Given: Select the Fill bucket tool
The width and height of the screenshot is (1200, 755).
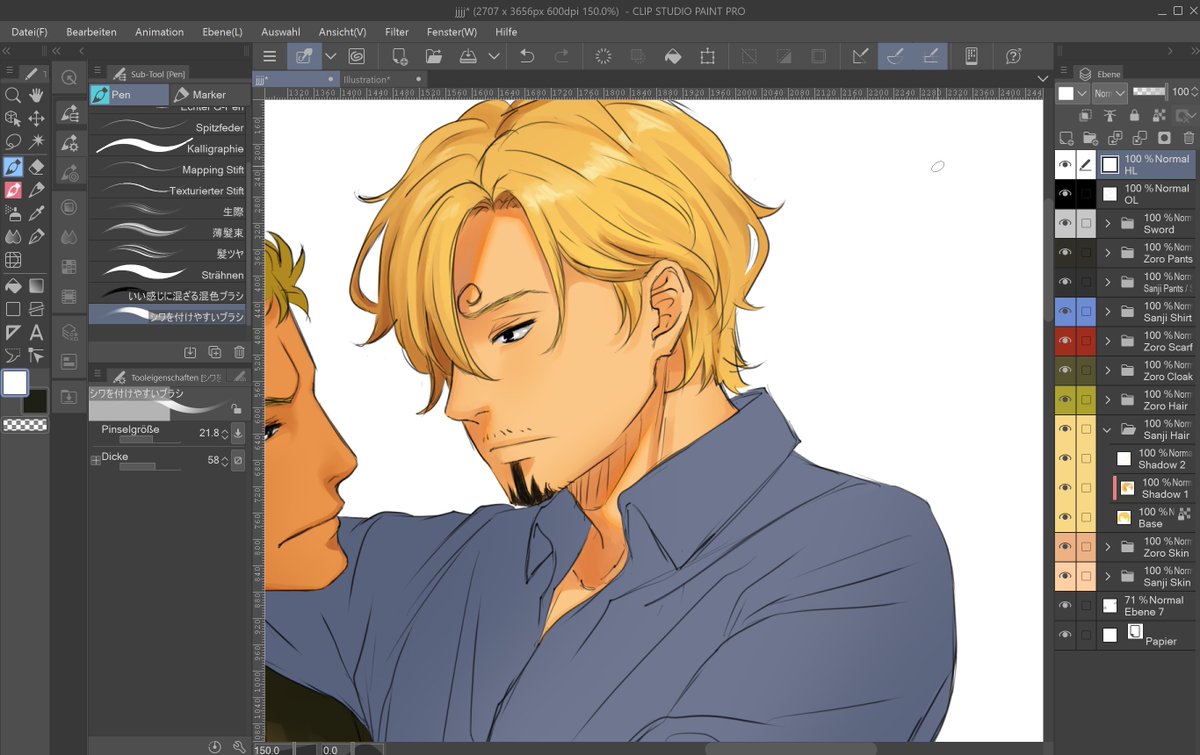Looking at the screenshot, I should pyautogui.click(x=13, y=285).
